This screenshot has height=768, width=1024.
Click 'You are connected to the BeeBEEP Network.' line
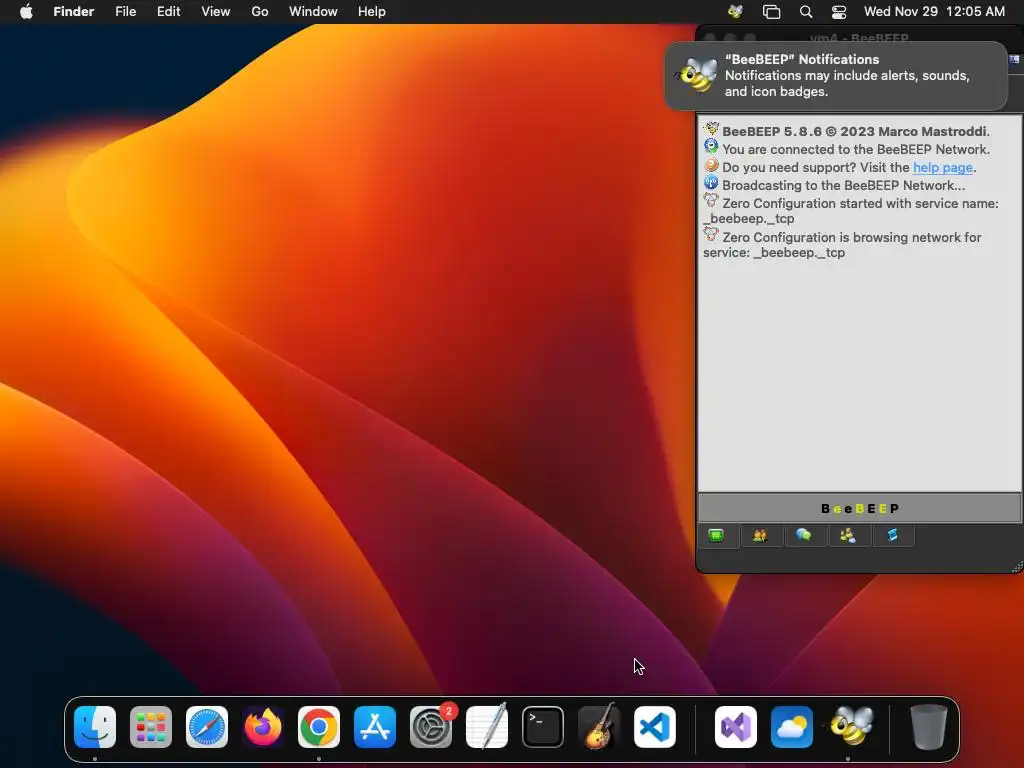click(x=856, y=150)
